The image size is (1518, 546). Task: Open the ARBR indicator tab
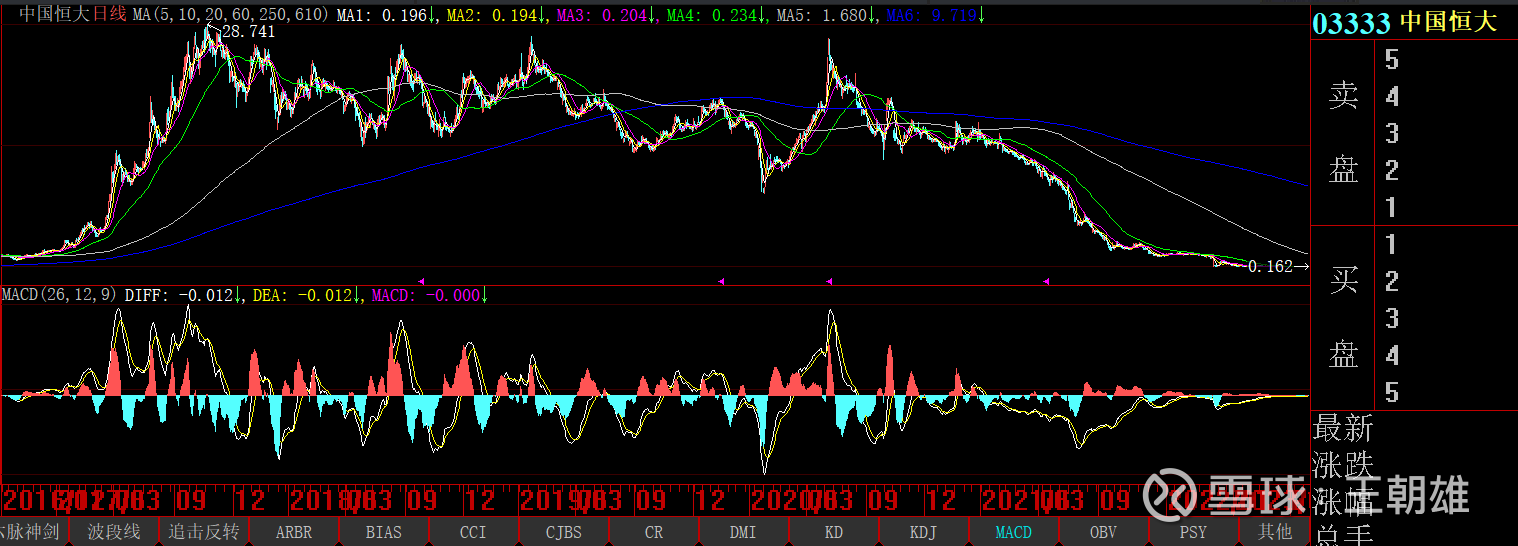click(294, 532)
